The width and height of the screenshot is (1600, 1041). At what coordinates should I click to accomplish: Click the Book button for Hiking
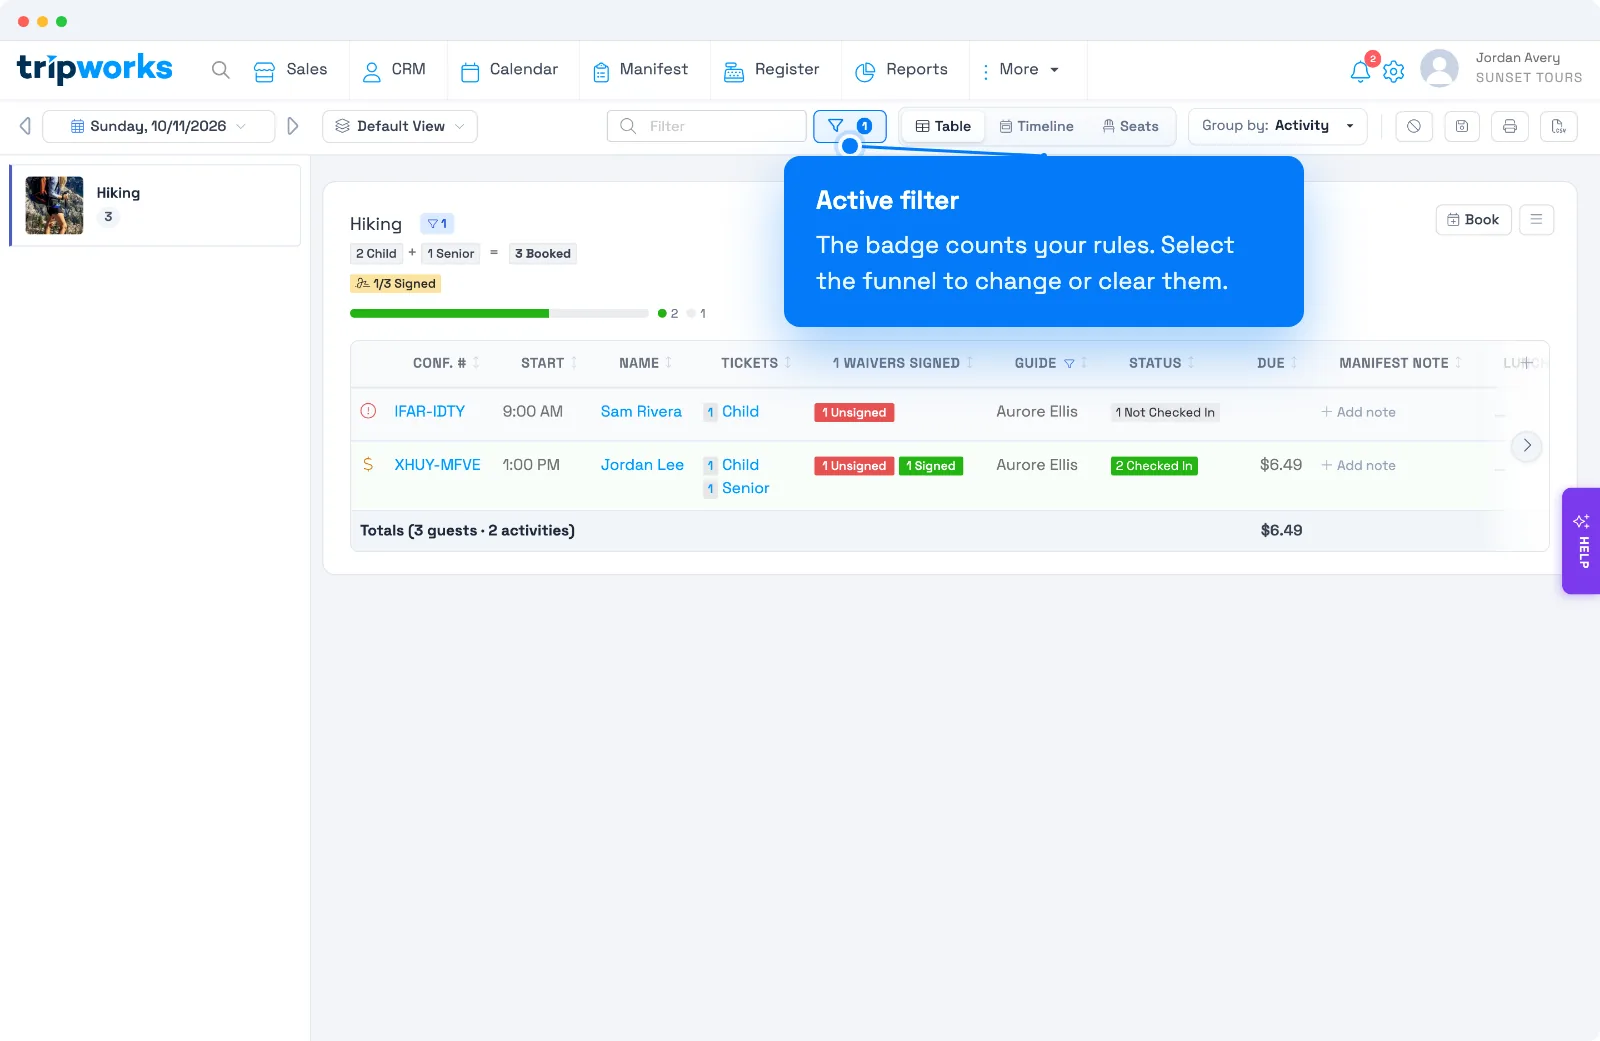pos(1473,220)
